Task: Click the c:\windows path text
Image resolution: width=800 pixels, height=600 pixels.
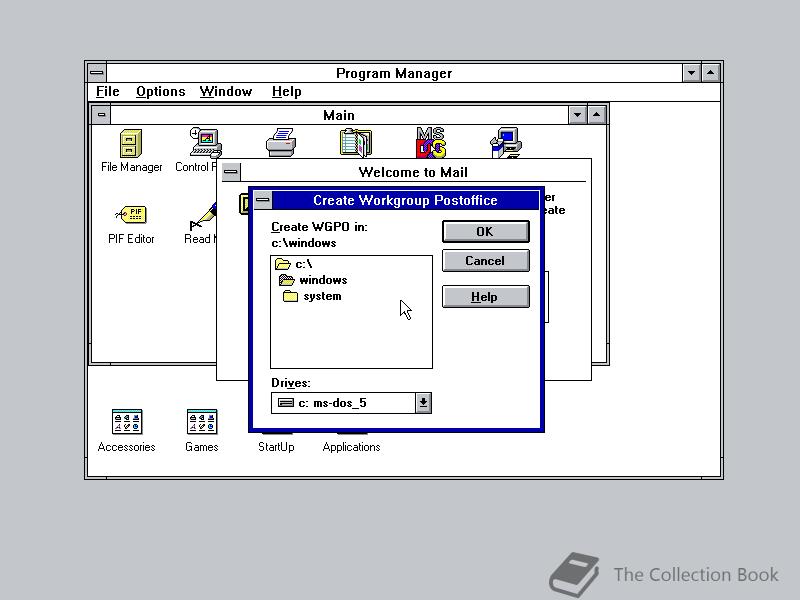Action: click(304, 243)
